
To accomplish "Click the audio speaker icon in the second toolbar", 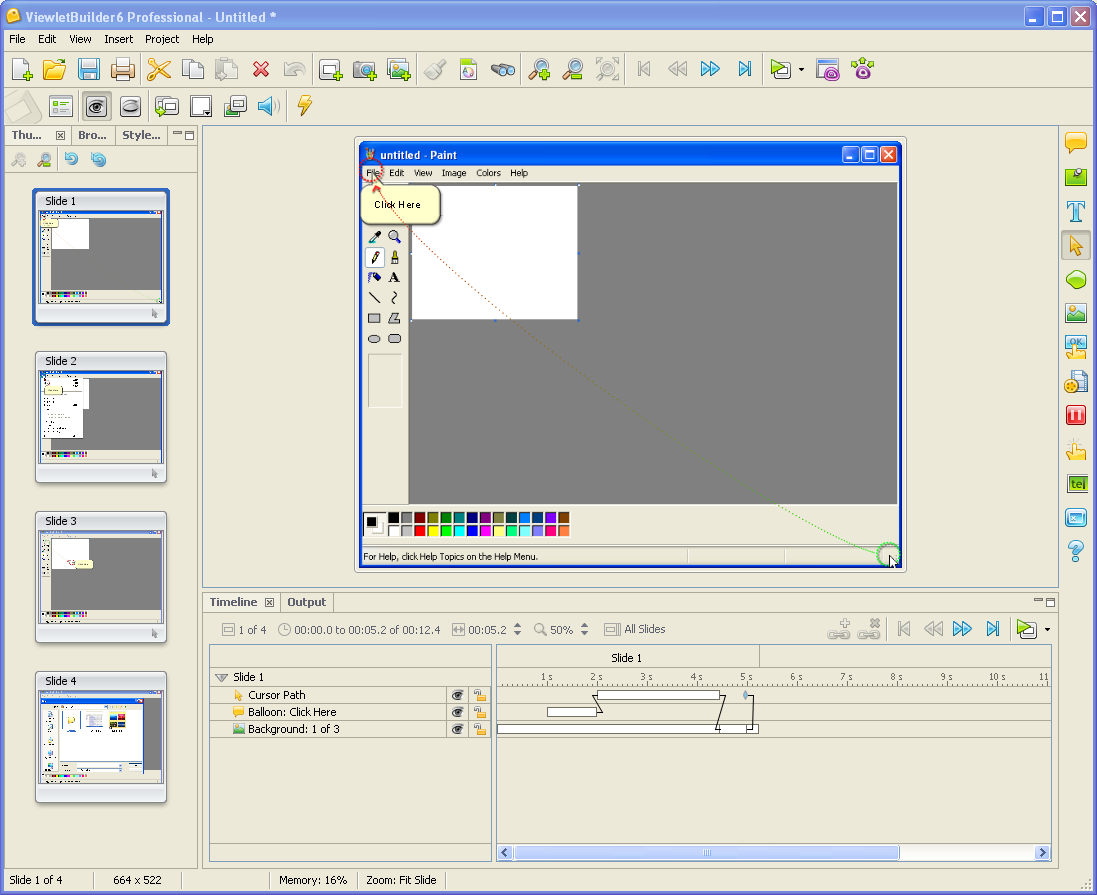I will click(x=266, y=106).
